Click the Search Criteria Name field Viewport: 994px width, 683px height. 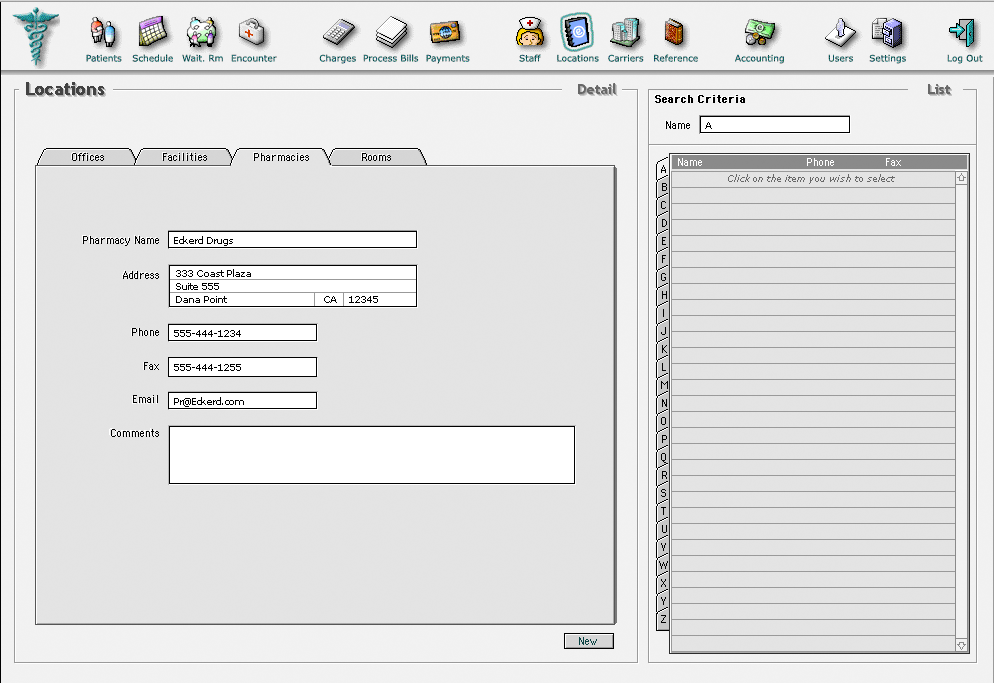point(775,125)
